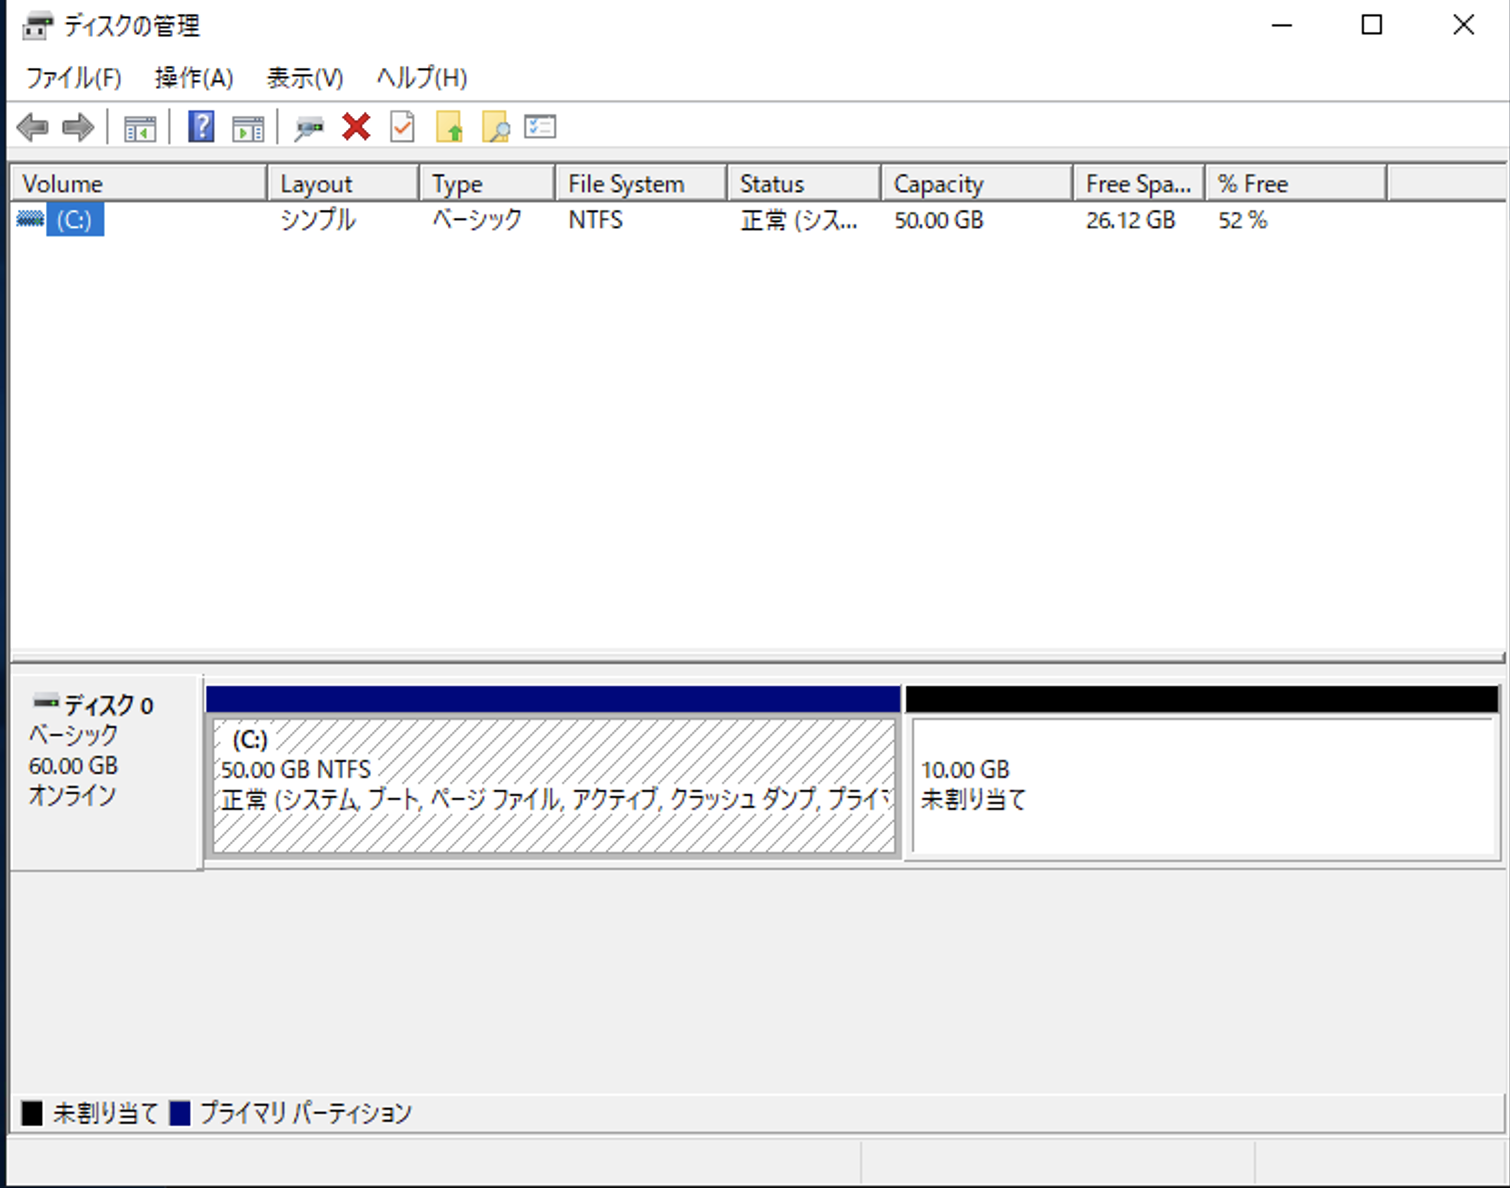This screenshot has width=1510, height=1188.
Task: Explore the volume with the folder-magnifier icon
Action: 497,127
